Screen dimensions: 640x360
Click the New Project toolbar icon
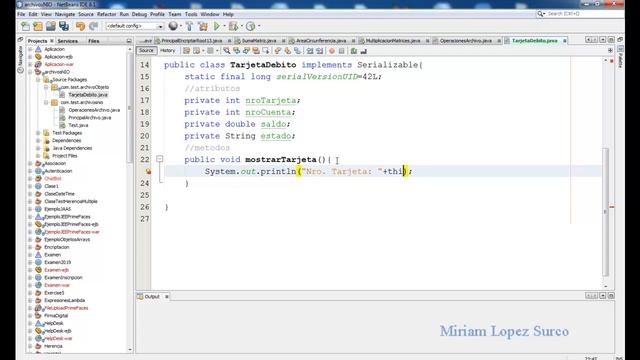pyautogui.click(x=38, y=27)
